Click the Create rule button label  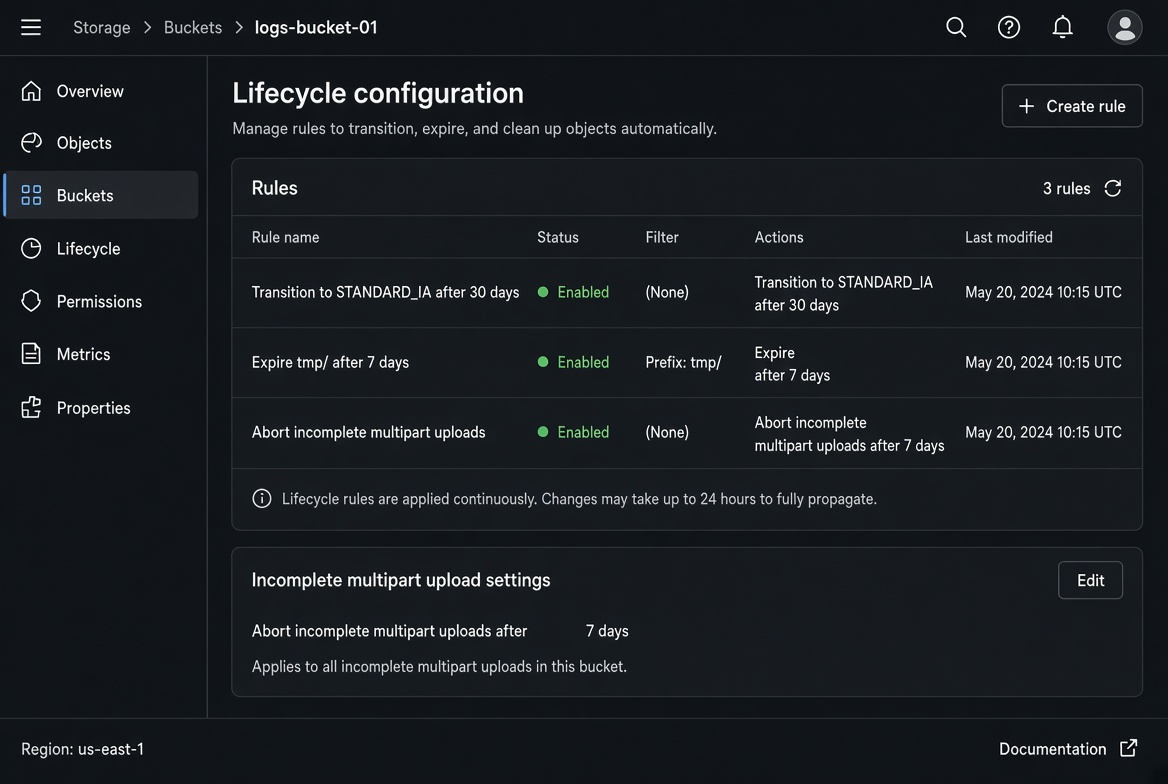click(1085, 106)
